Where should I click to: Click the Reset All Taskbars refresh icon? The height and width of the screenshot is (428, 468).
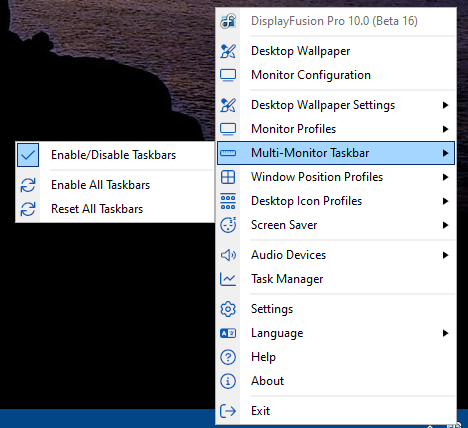(x=28, y=209)
